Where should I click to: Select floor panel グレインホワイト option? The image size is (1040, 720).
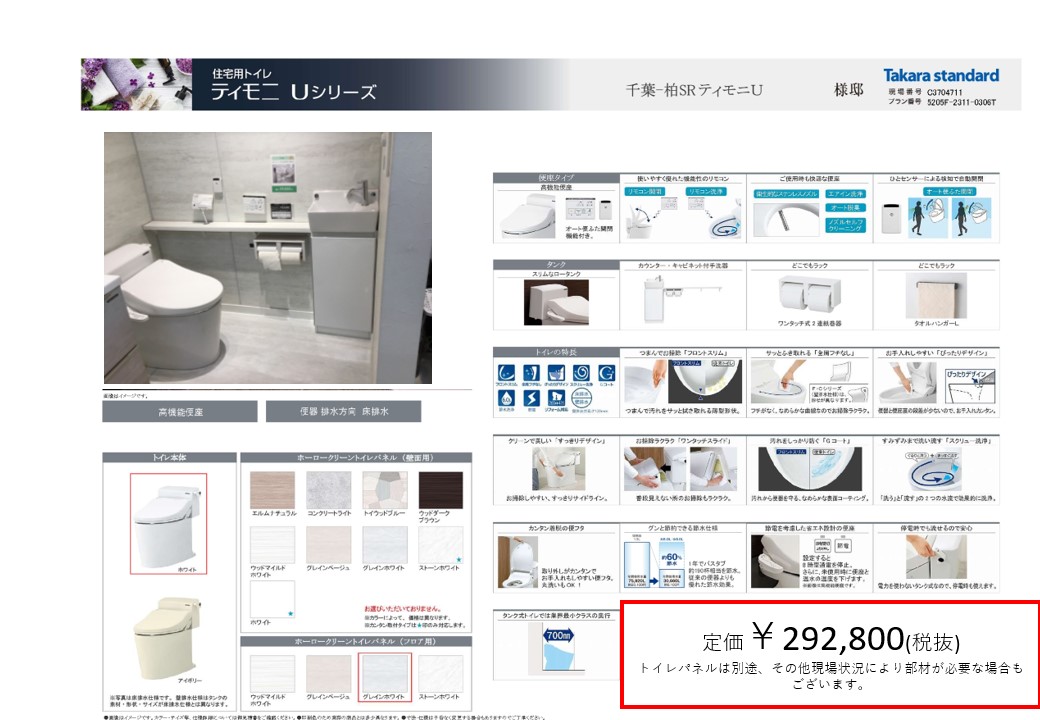coord(385,672)
